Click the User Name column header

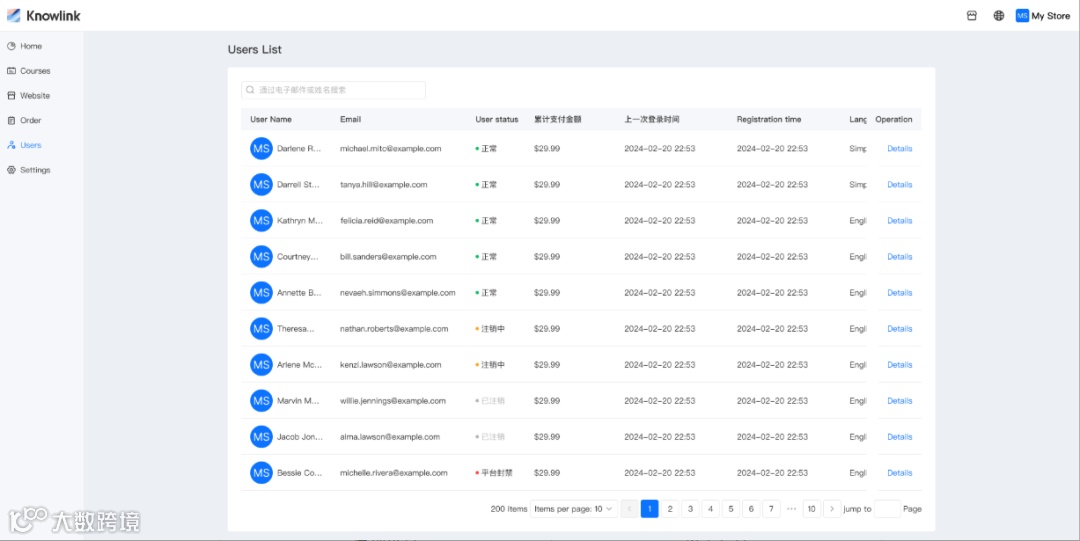point(271,119)
